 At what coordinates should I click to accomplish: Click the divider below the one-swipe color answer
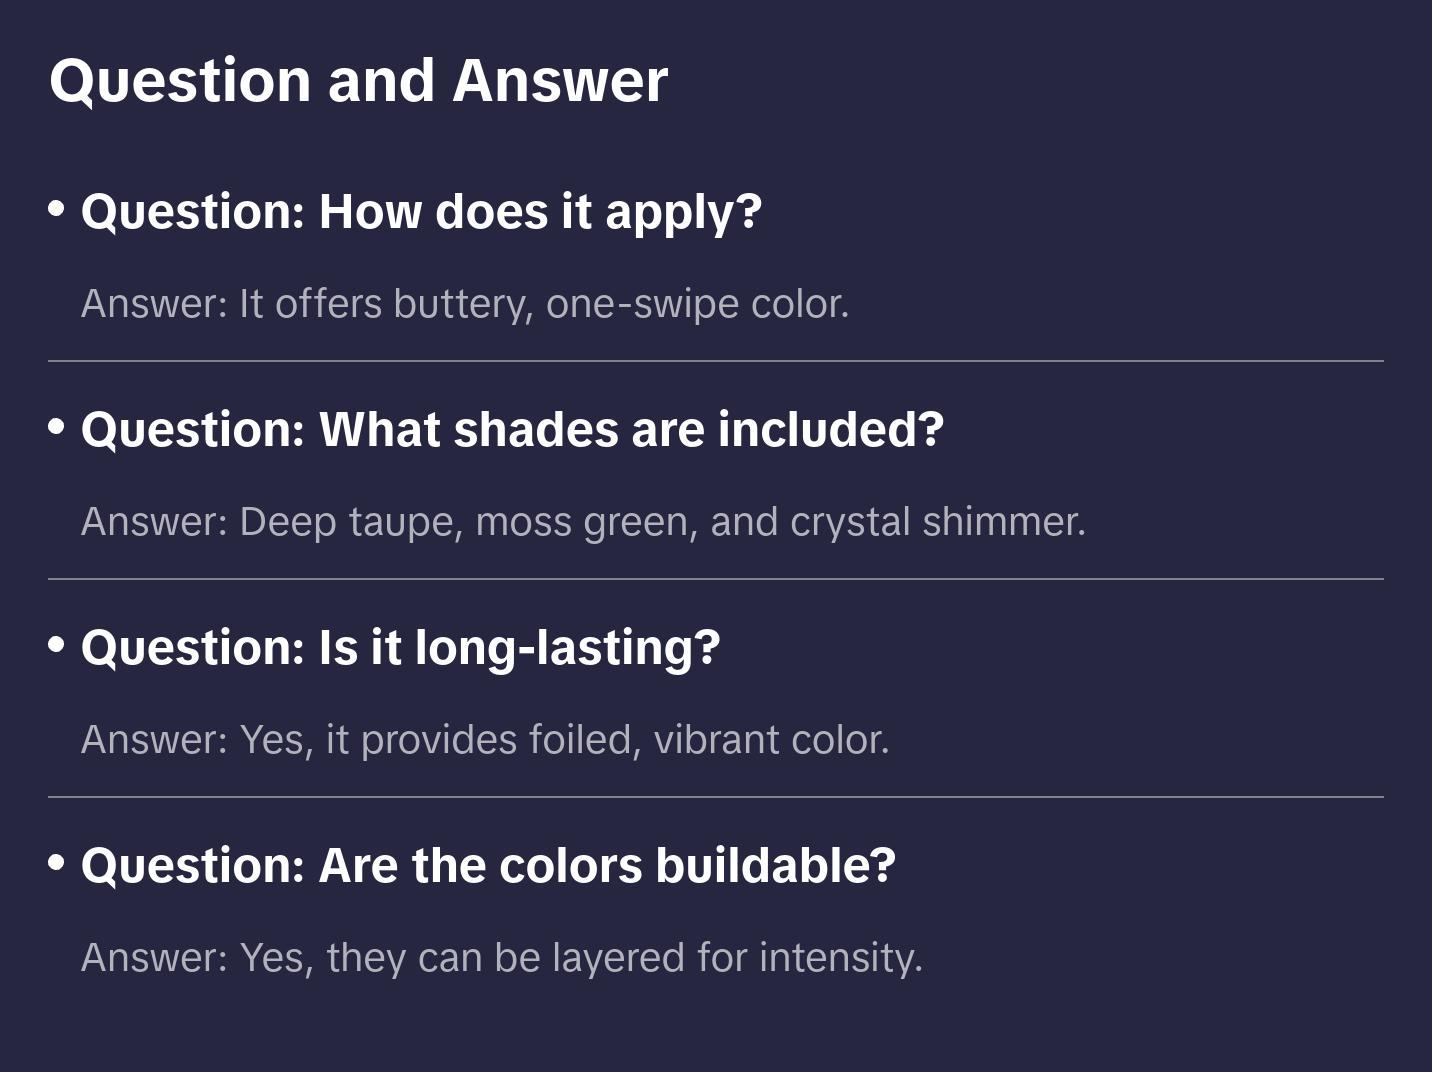click(716, 361)
